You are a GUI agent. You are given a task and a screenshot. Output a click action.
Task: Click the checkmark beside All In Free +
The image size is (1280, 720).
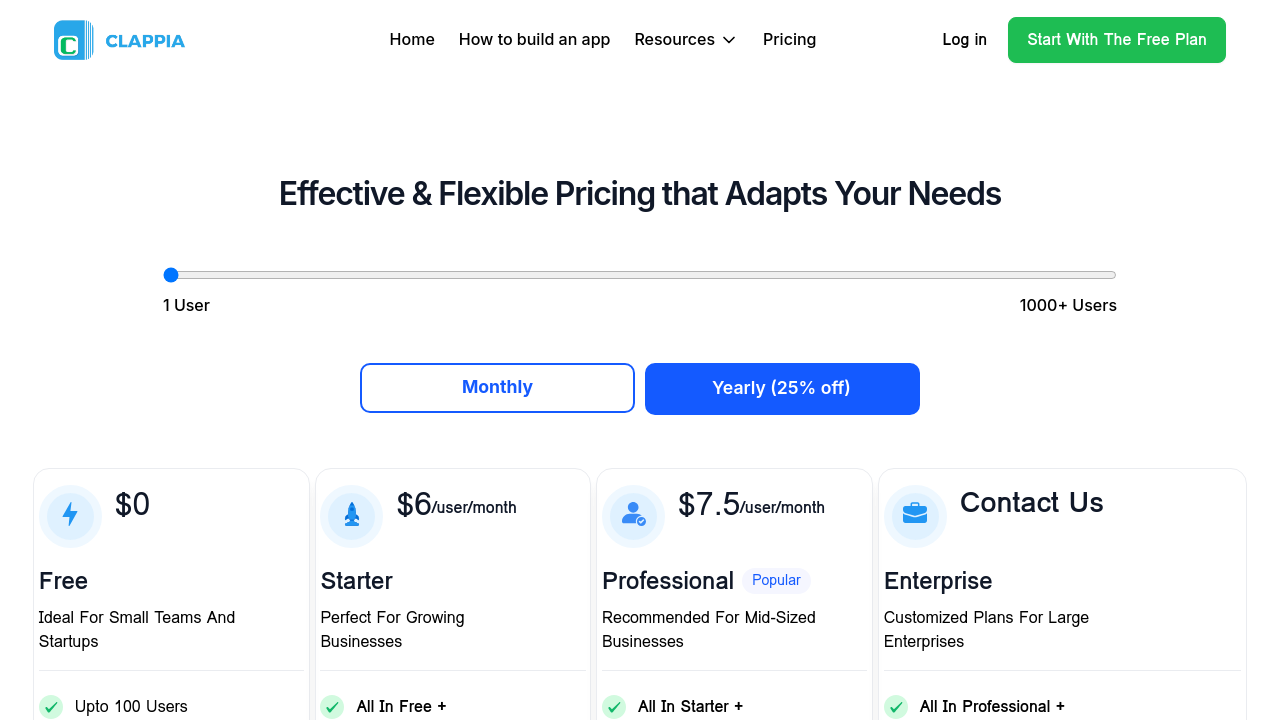[x=332, y=707]
